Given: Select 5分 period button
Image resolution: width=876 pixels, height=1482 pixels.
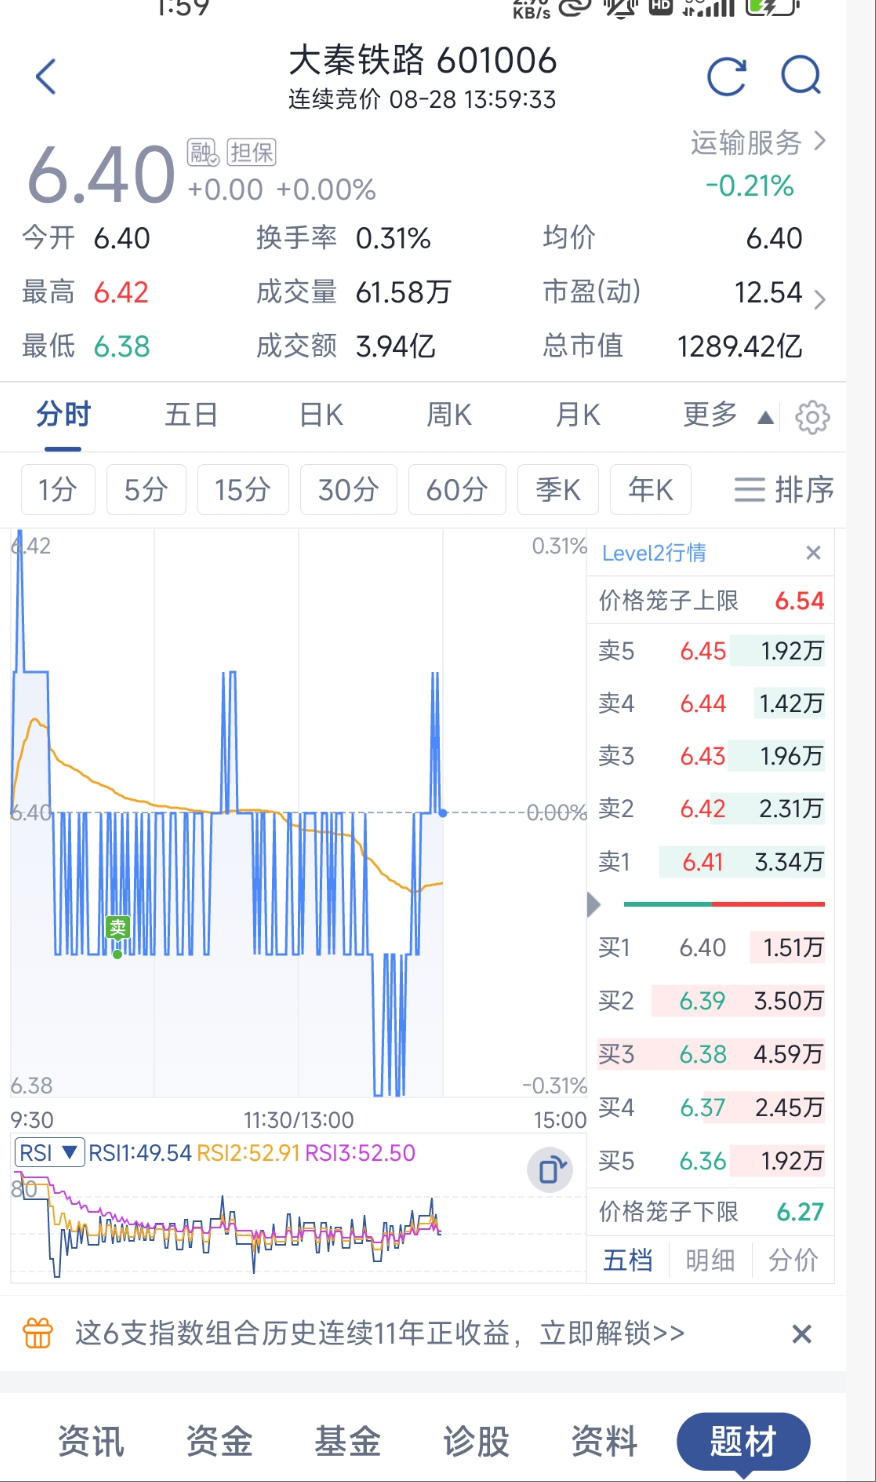Looking at the screenshot, I should 146,489.
